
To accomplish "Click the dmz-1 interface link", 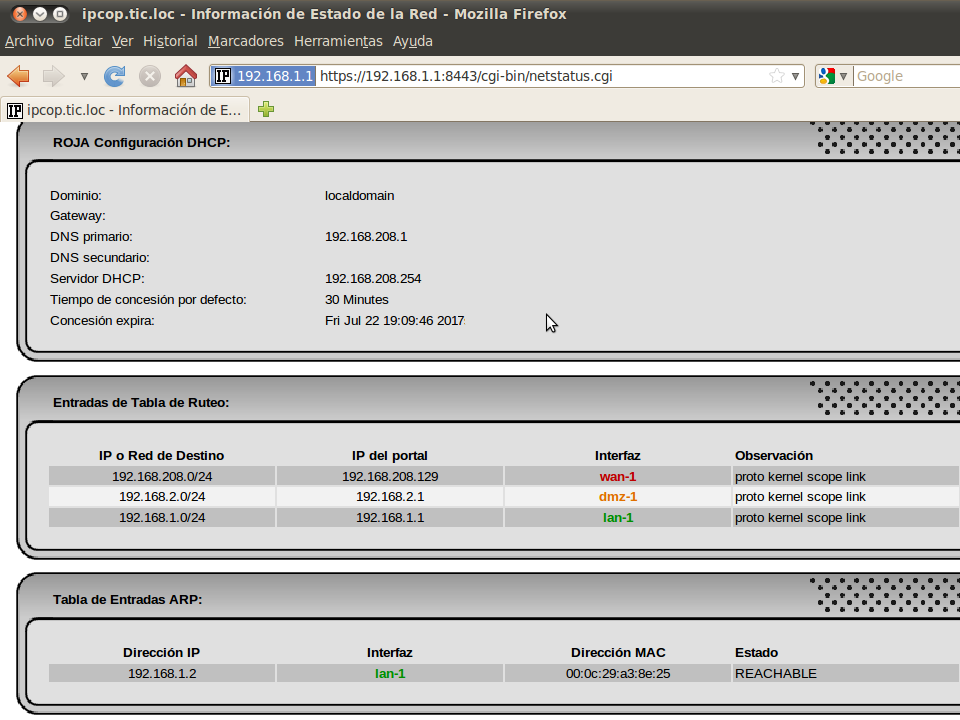I will tap(617, 497).
